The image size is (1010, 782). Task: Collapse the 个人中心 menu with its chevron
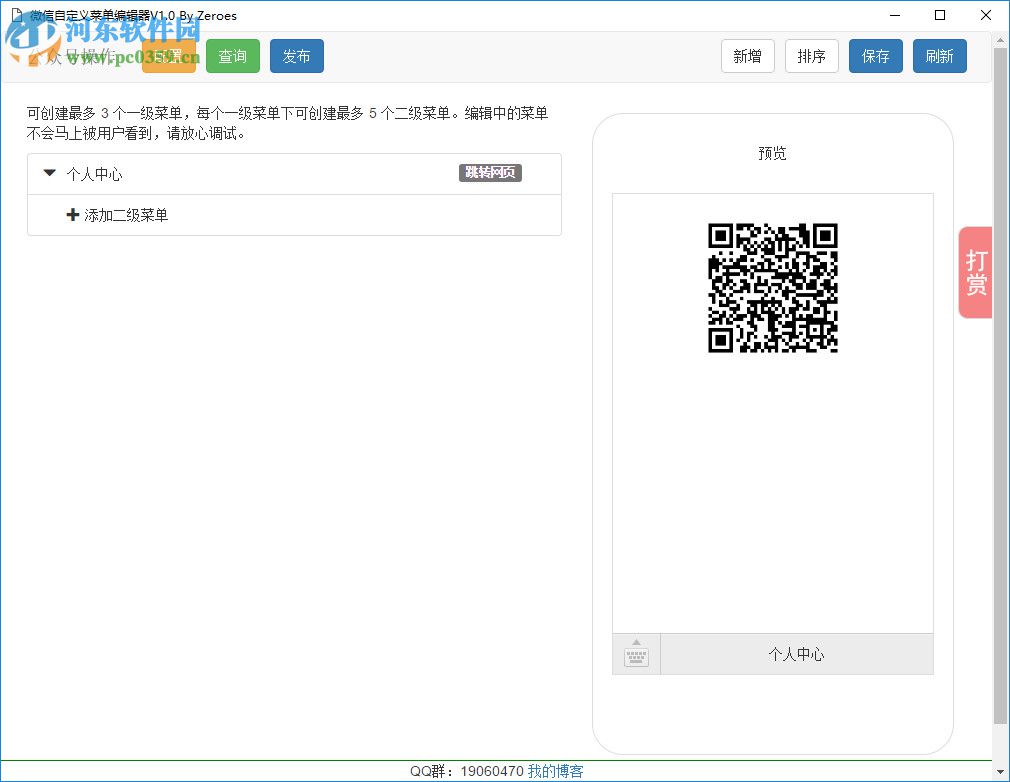point(49,172)
